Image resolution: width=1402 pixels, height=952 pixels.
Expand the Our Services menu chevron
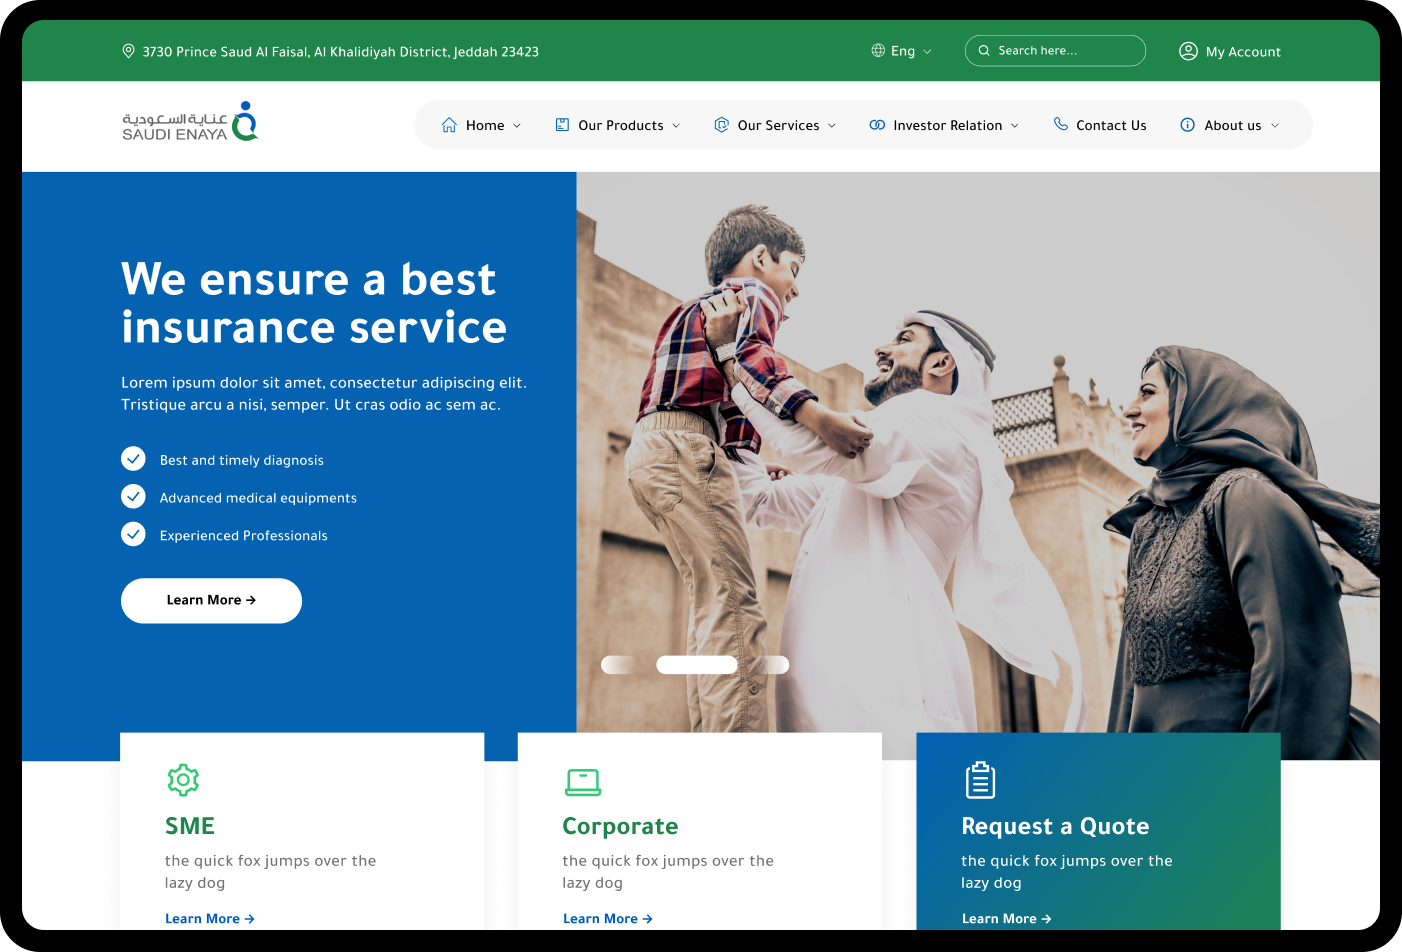click(832, 126)
